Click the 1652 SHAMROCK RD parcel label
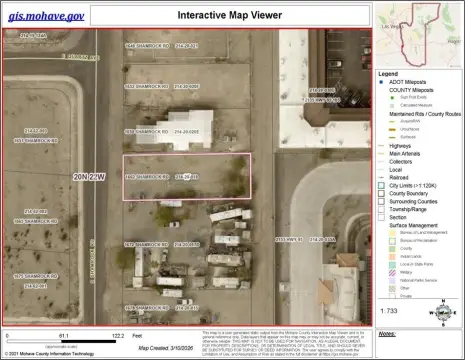Image resolution: width=465 pixels, height=360 pixels. pyautogui.click(x=146, y=87)
